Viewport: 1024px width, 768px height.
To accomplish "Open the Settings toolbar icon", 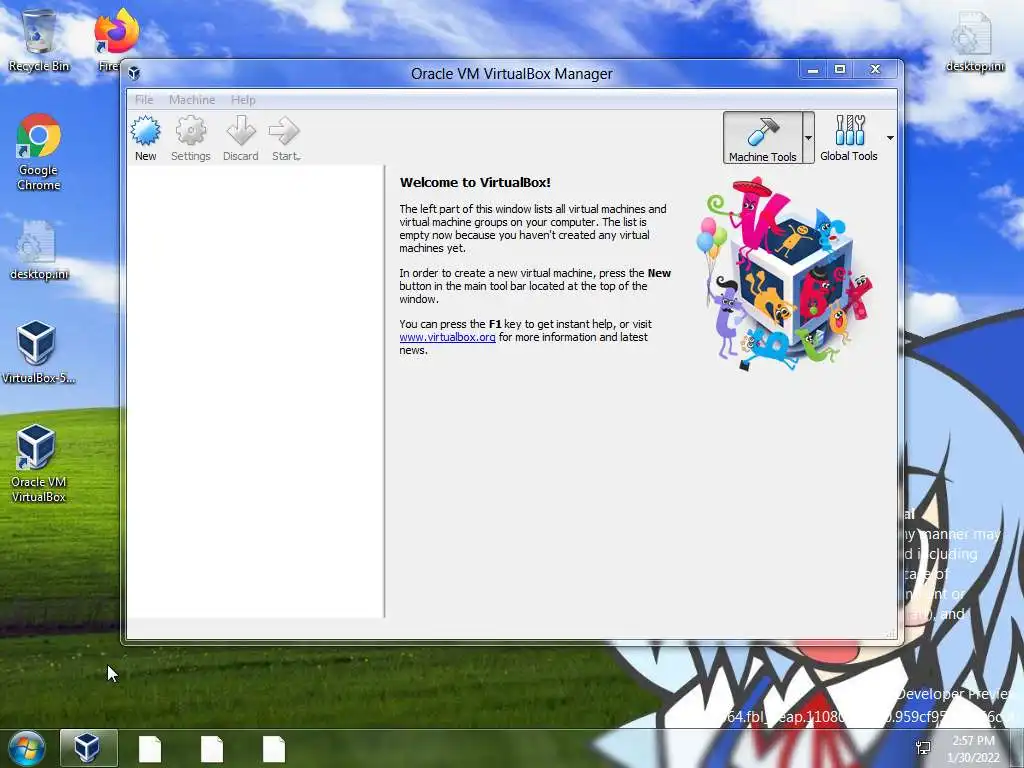I will [191, 138].
